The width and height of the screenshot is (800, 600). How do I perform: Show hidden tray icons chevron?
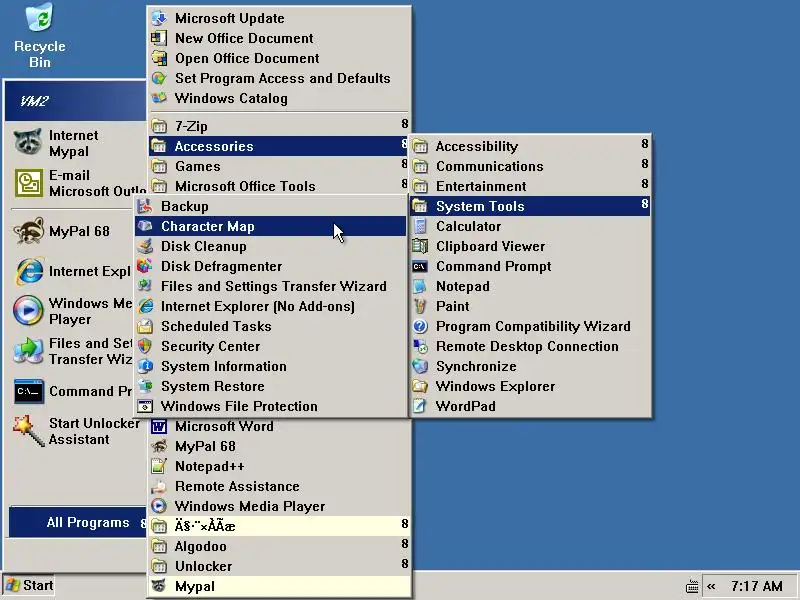(x=711, y=586)
